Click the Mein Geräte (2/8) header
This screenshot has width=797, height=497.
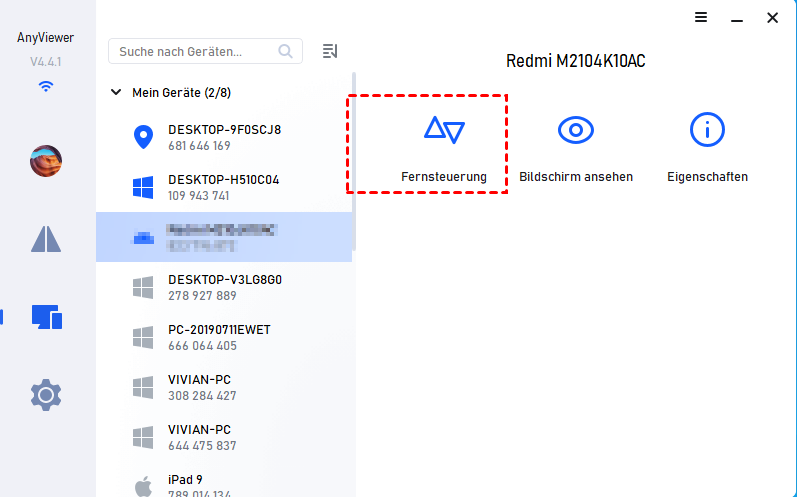181,93
